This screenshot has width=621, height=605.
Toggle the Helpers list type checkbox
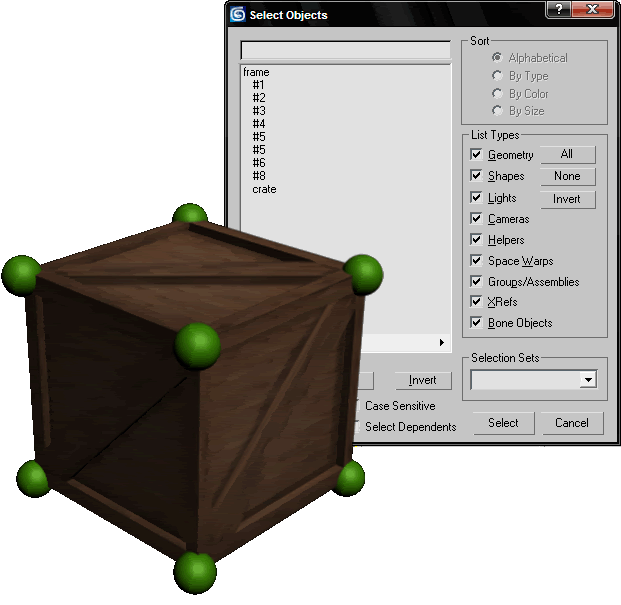coord(476,239)
